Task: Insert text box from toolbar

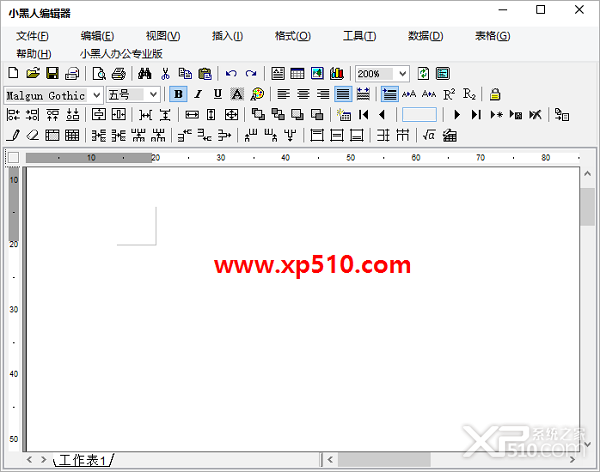Action: [x=278, y=73]
